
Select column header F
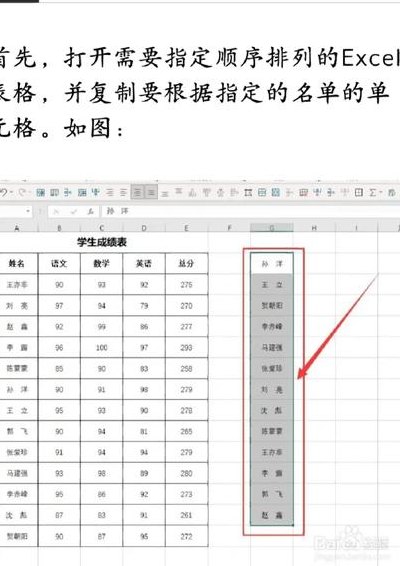[229, 228]
